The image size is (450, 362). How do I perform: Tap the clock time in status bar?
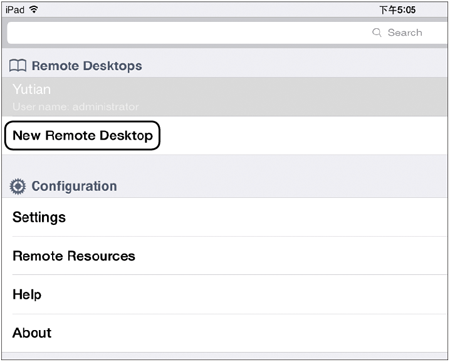[x=397, y=10]
